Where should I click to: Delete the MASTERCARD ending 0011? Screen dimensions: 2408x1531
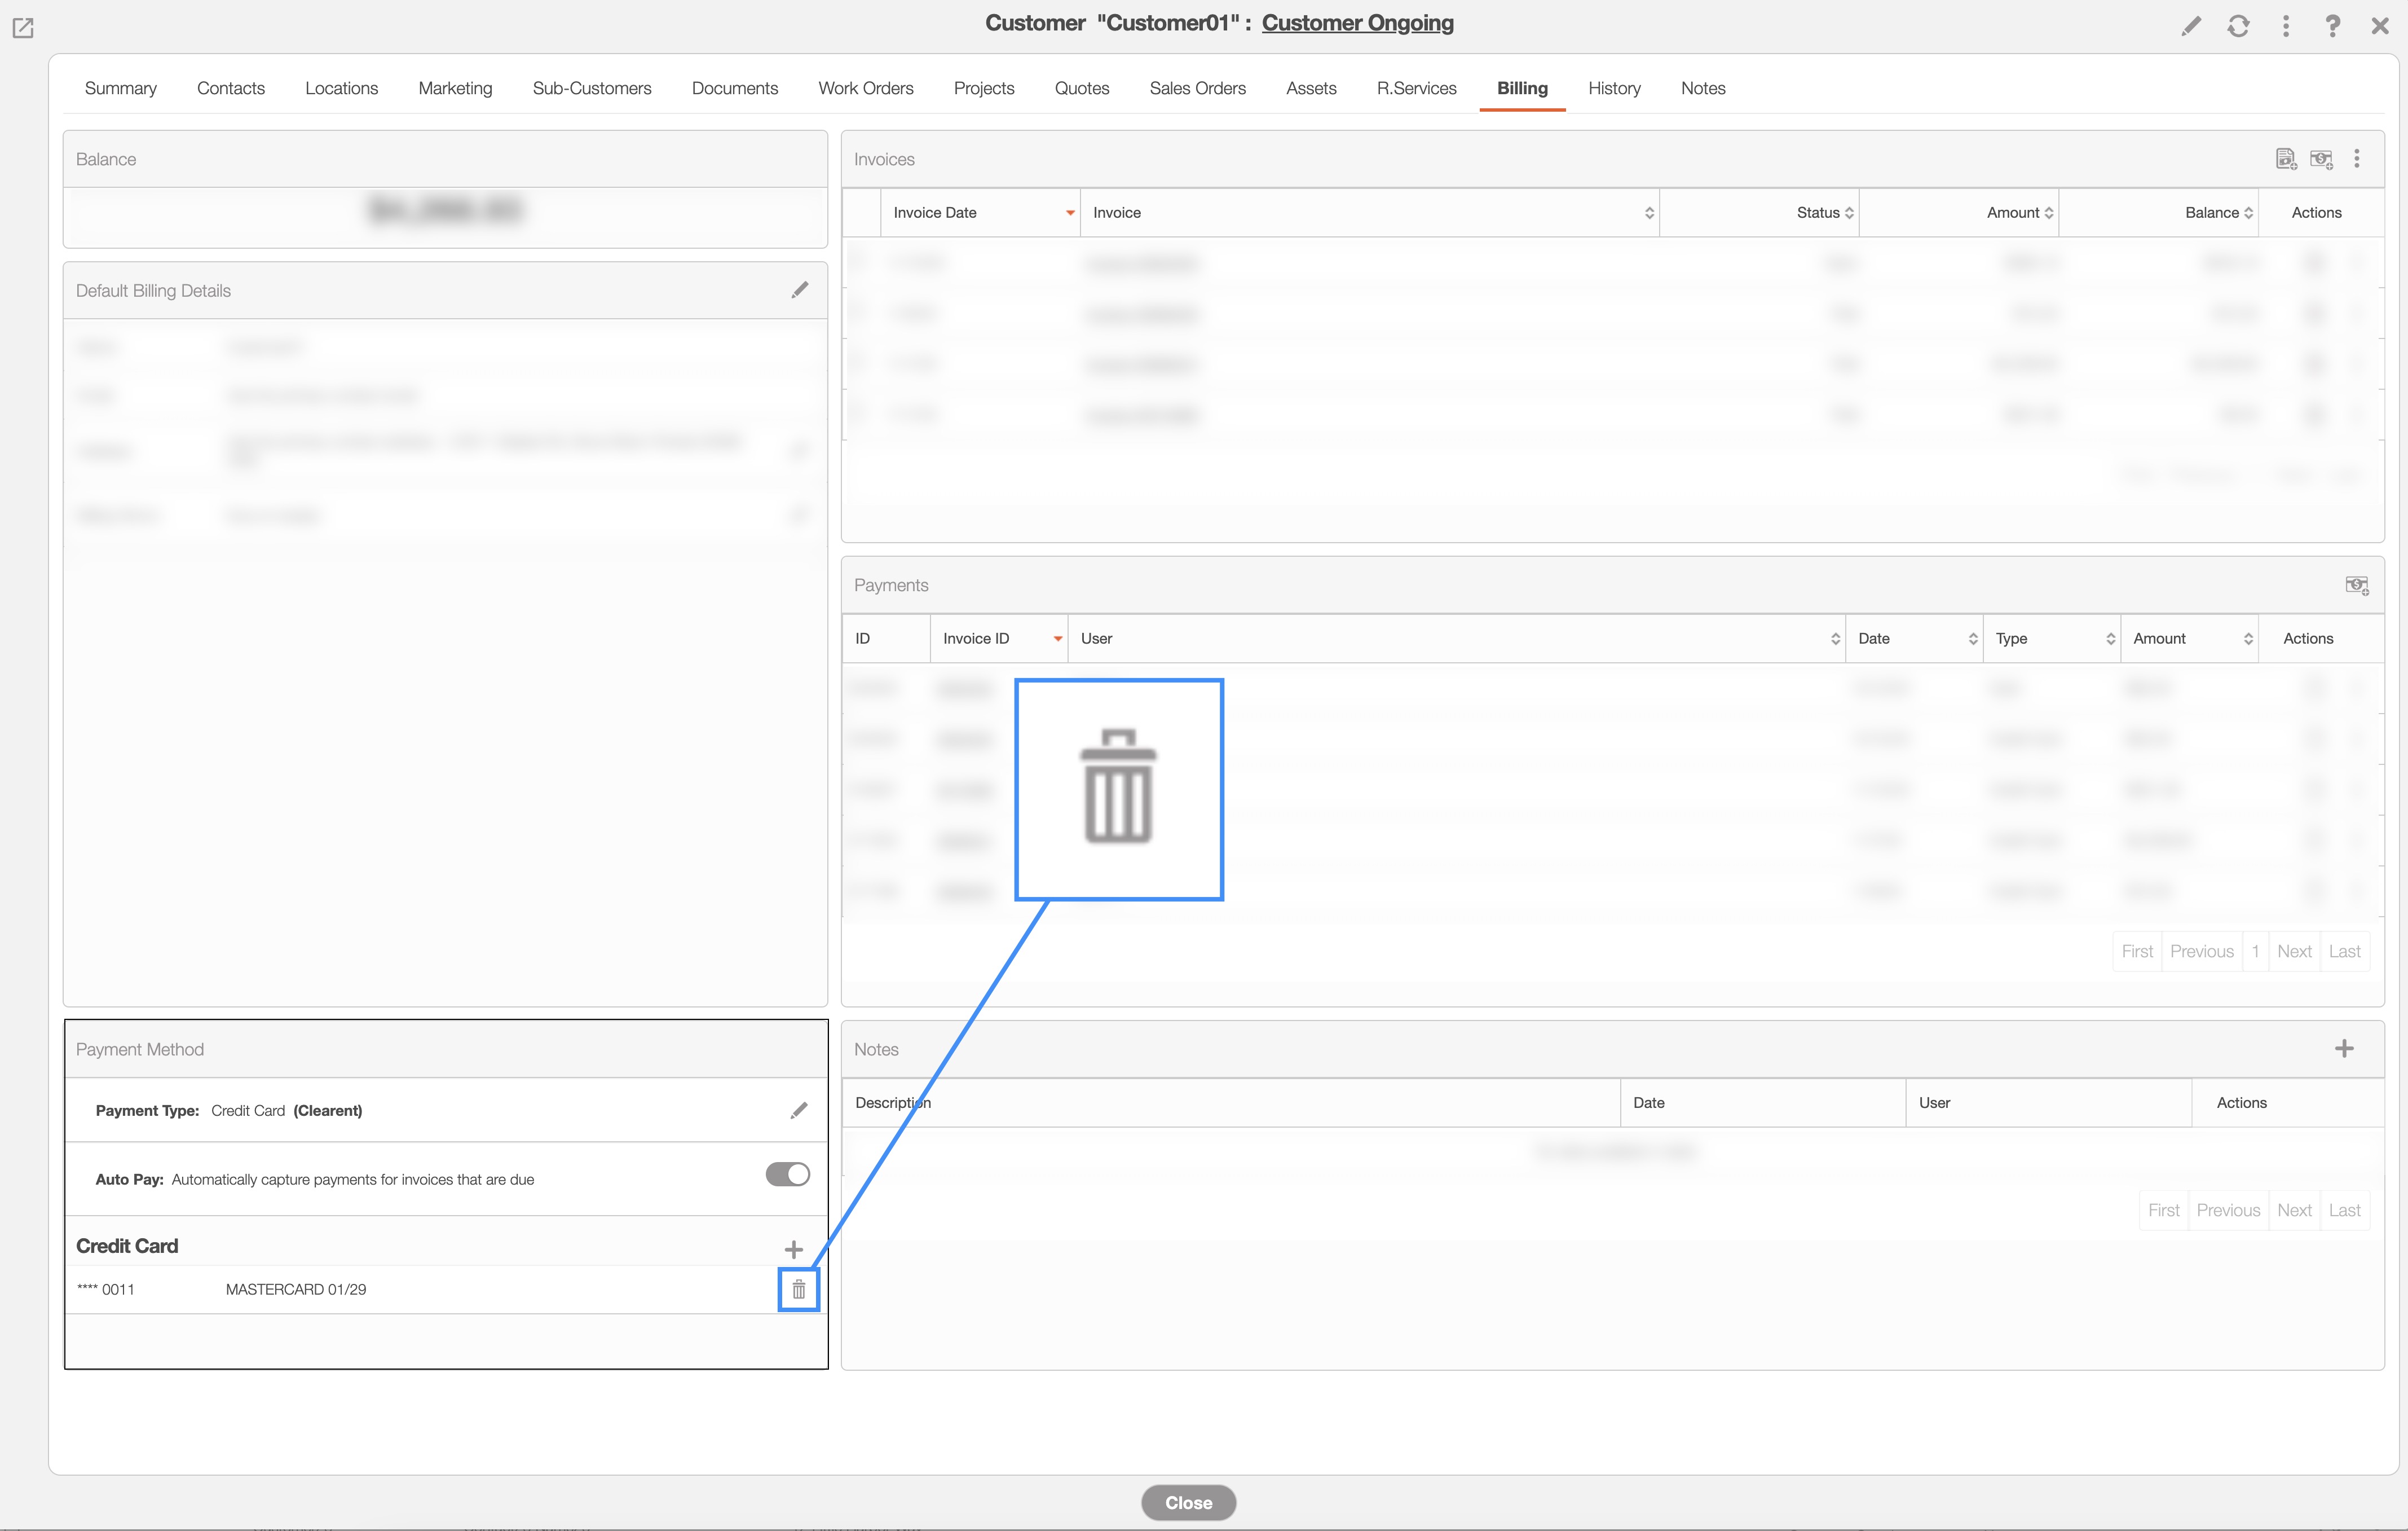click(798, 1289)
